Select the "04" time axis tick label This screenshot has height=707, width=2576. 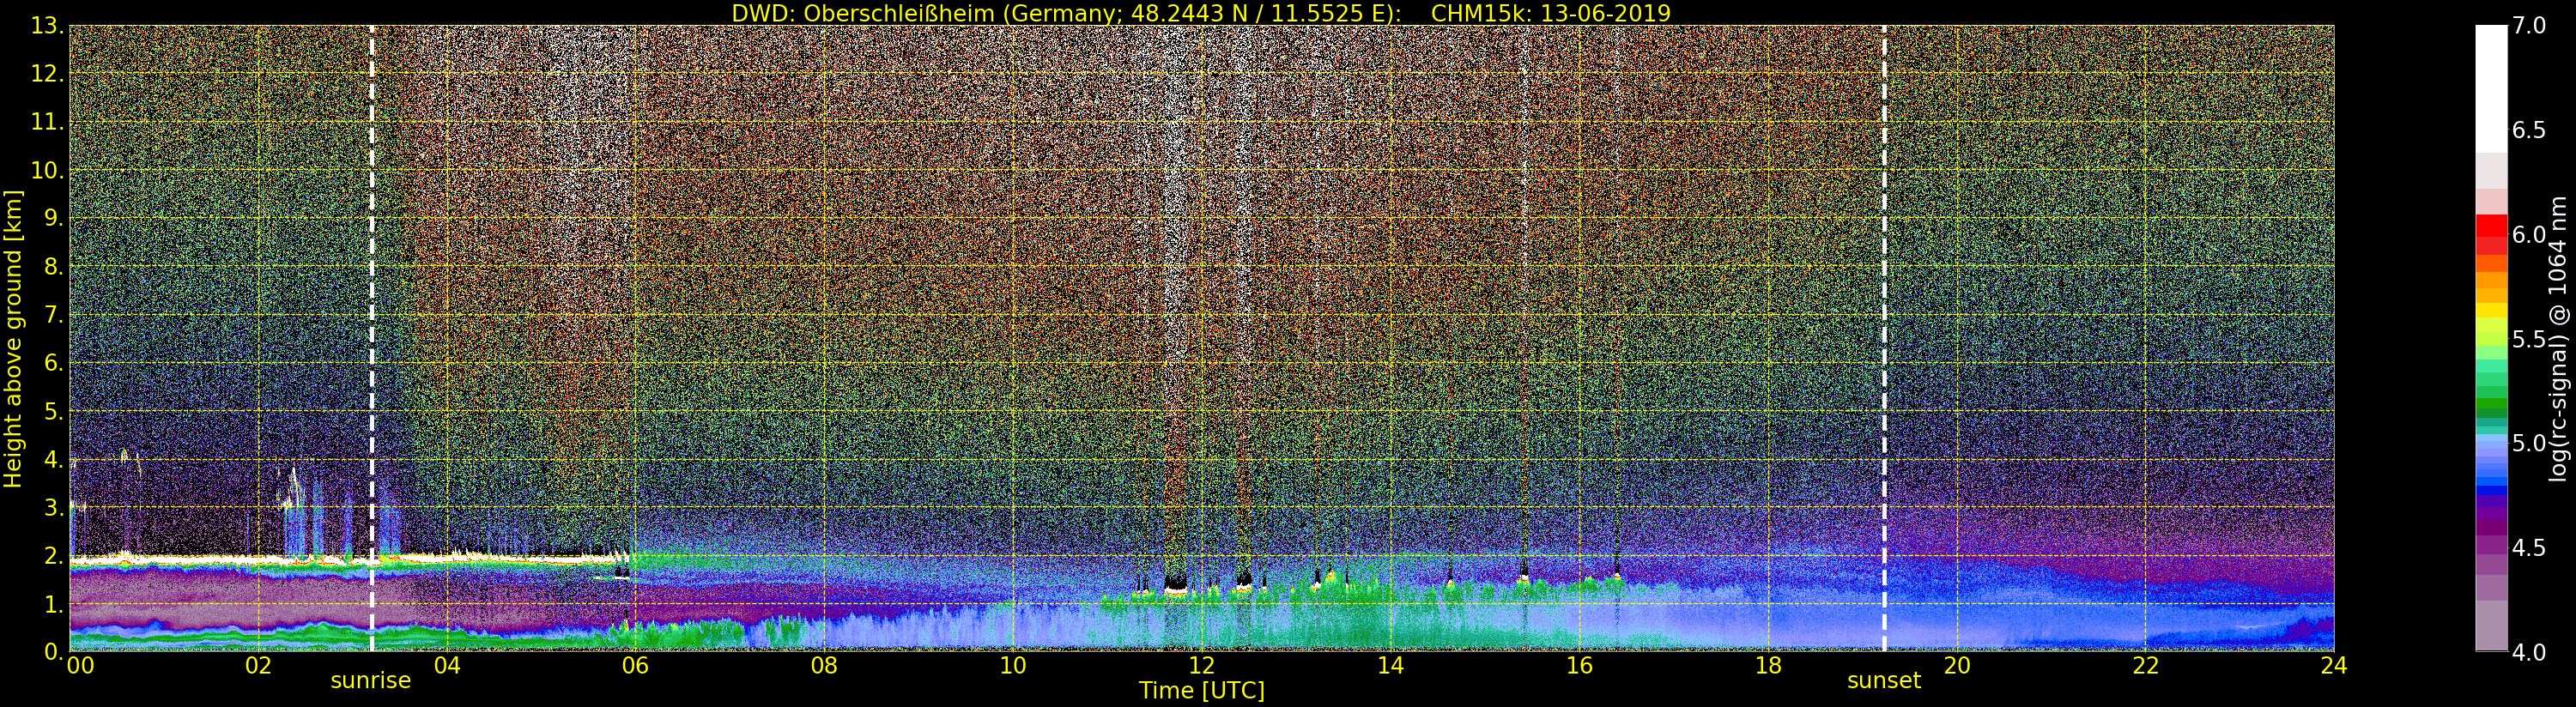447,665
